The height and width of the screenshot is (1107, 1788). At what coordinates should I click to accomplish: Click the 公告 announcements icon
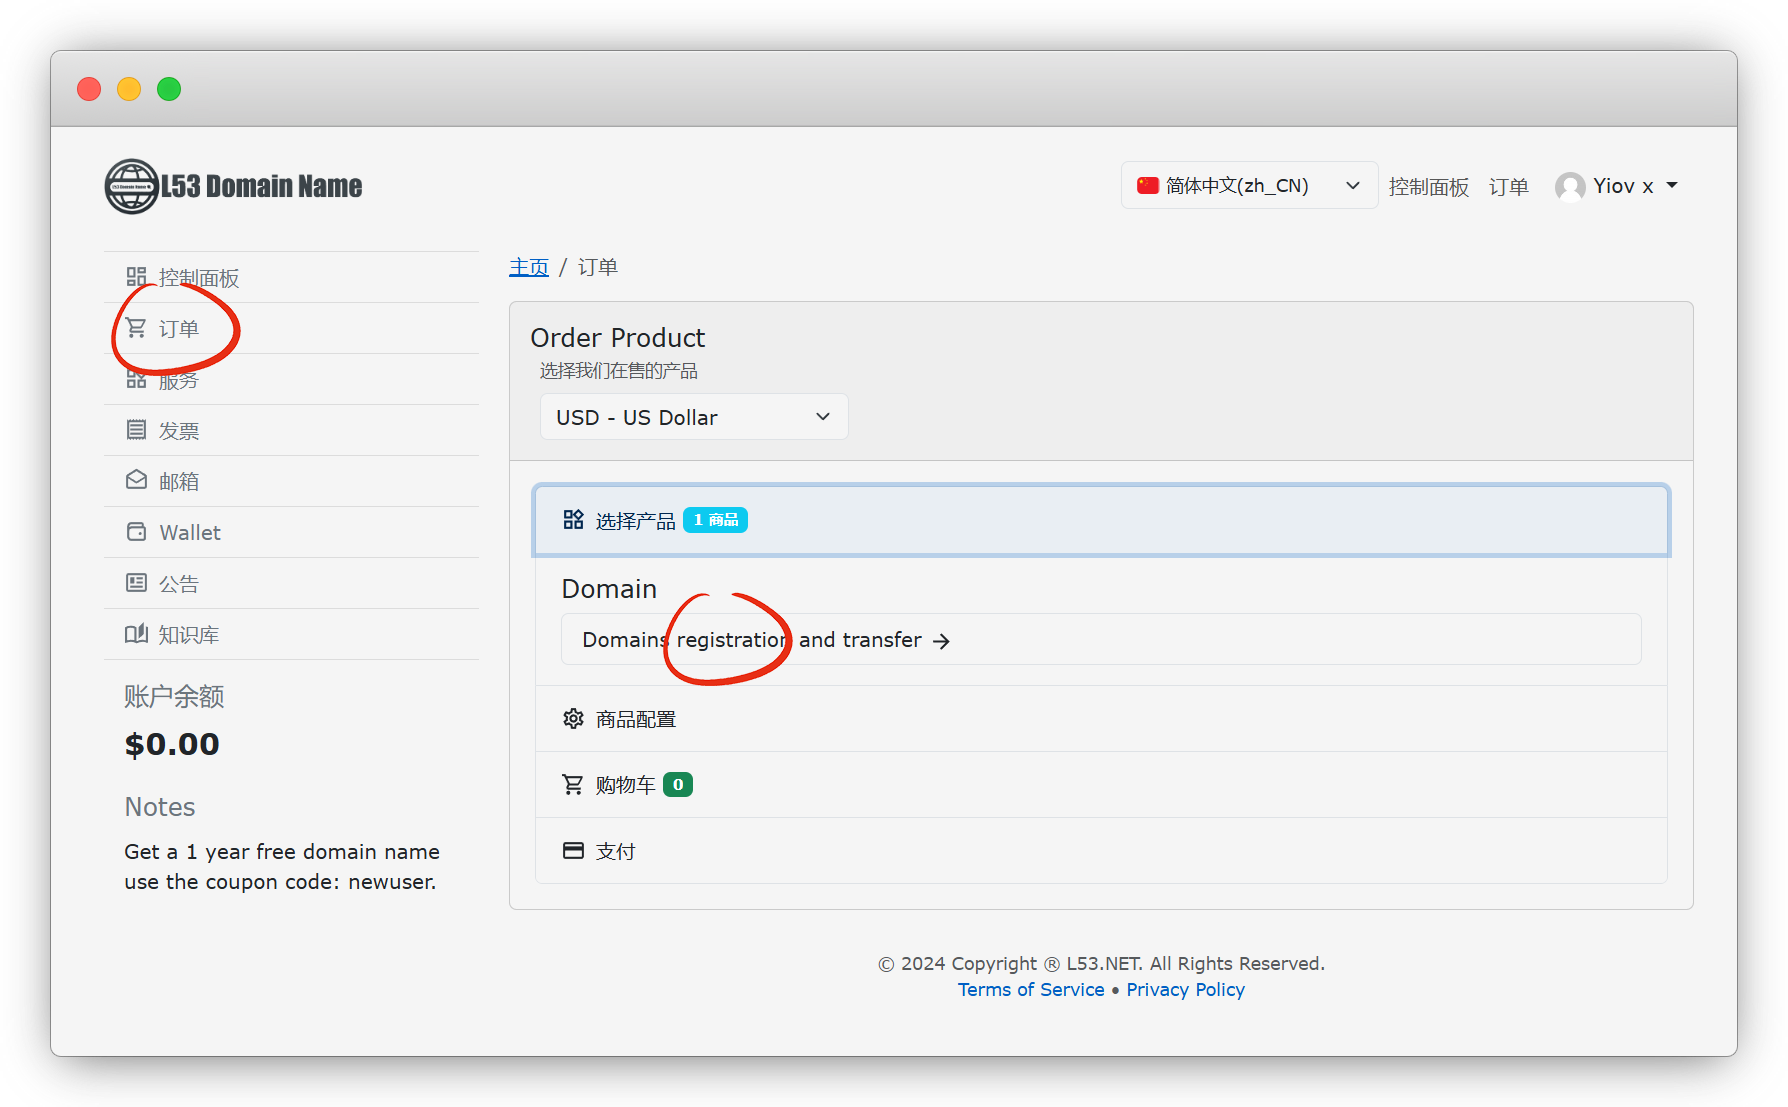pyautogui.click(x=136, y=583)
